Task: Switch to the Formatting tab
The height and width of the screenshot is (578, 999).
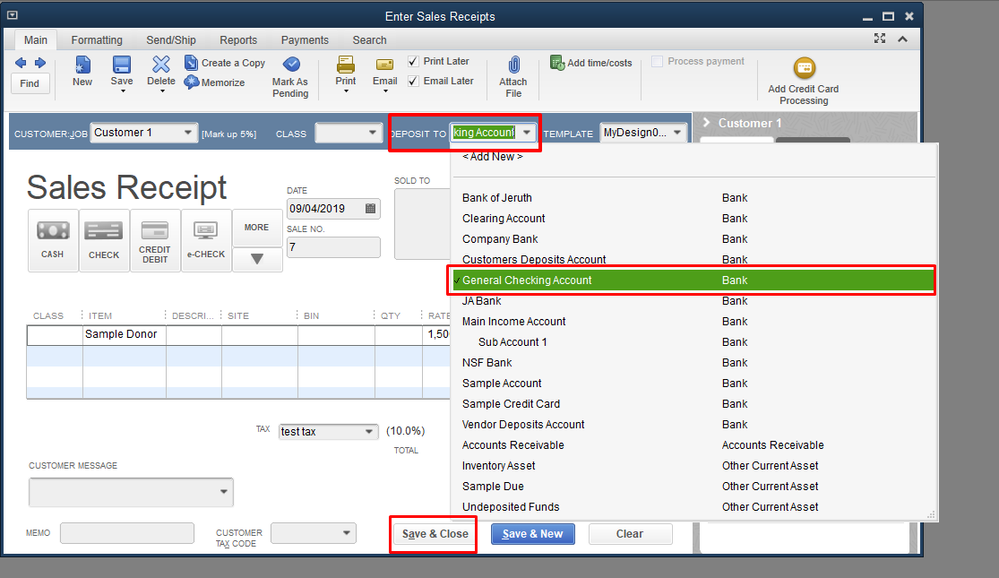Action: click(97, 40)
